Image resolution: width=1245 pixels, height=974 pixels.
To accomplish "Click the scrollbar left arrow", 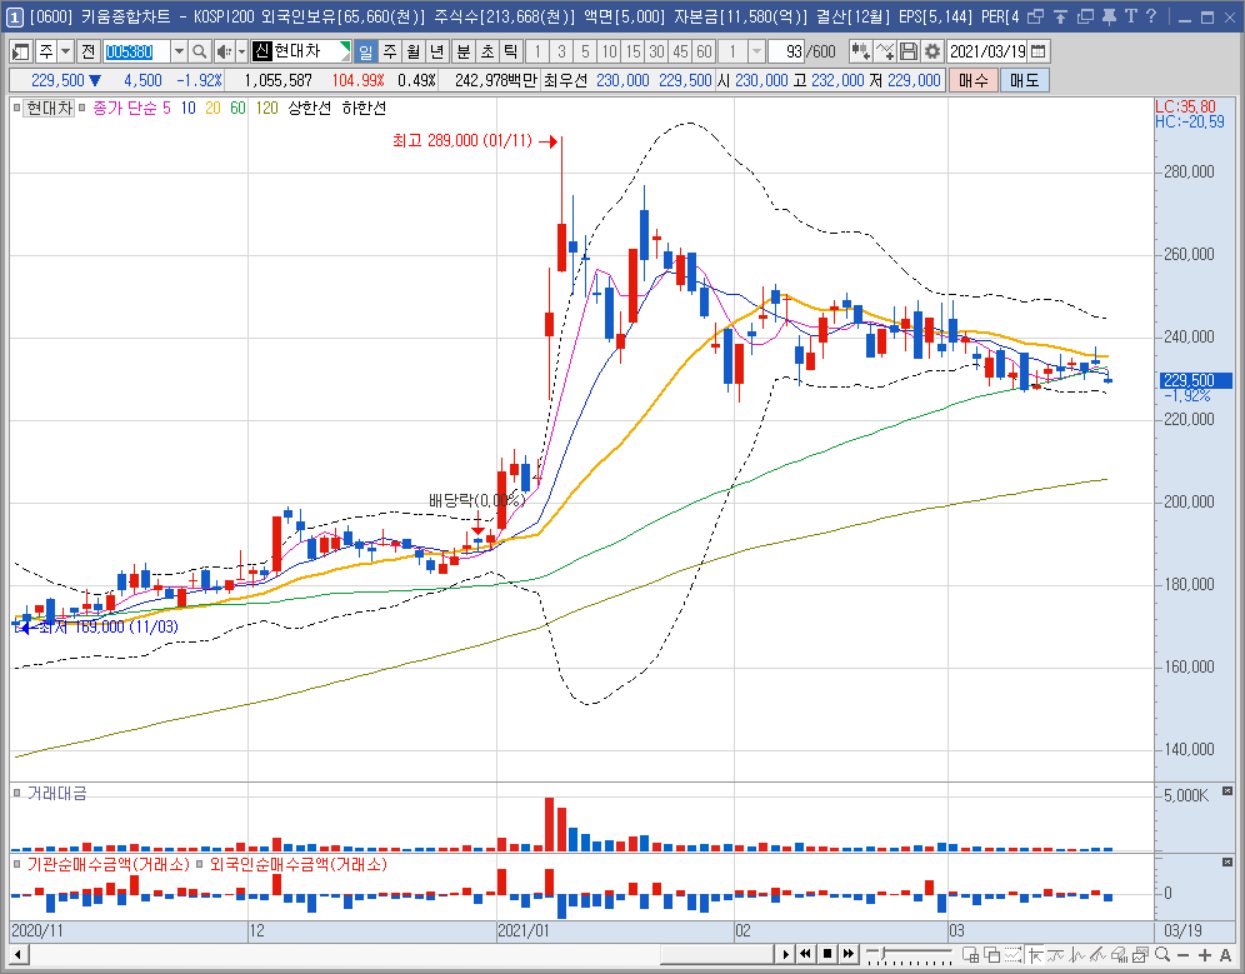I will click(18, 954).
